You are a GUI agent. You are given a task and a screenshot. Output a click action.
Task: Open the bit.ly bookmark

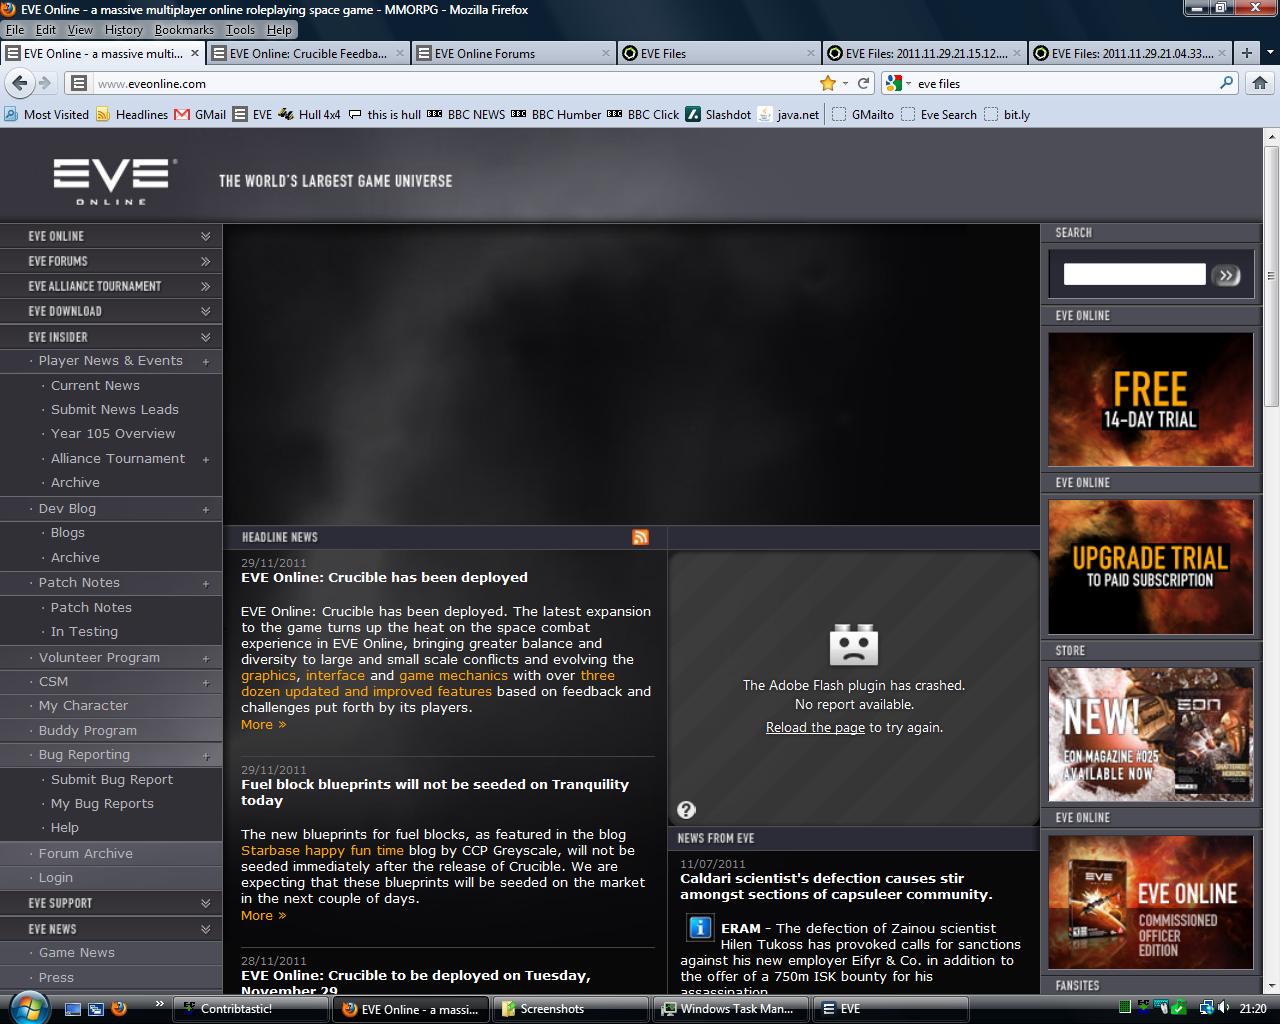pos(1007,114)
